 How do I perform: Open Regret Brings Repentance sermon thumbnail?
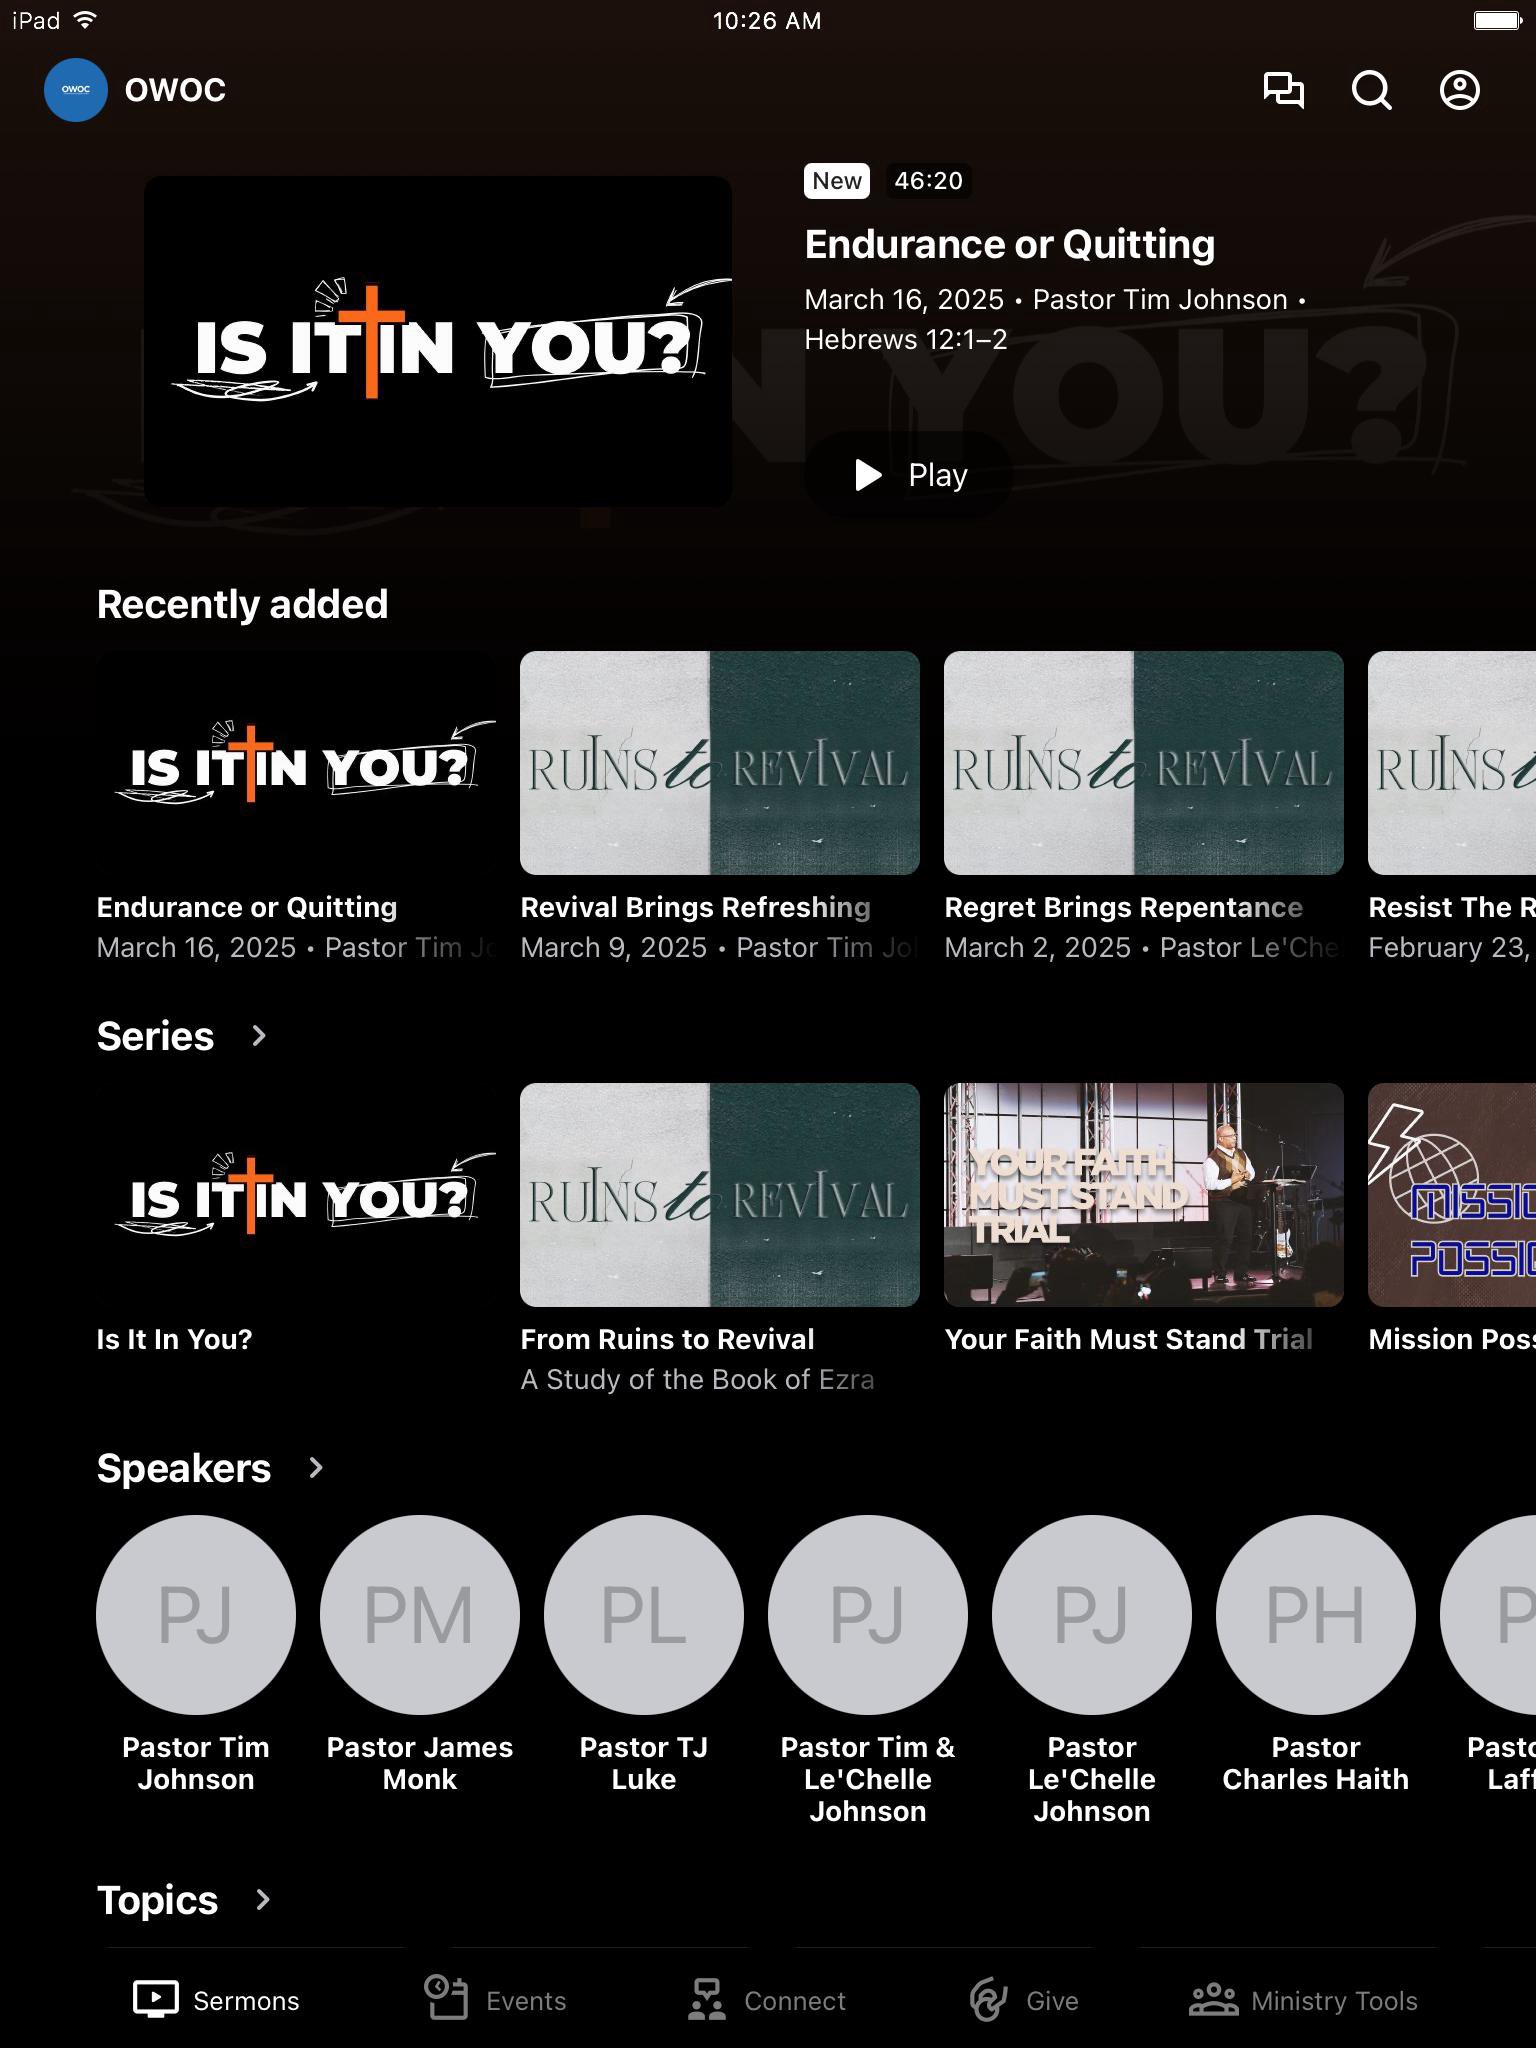[1143, 763]
